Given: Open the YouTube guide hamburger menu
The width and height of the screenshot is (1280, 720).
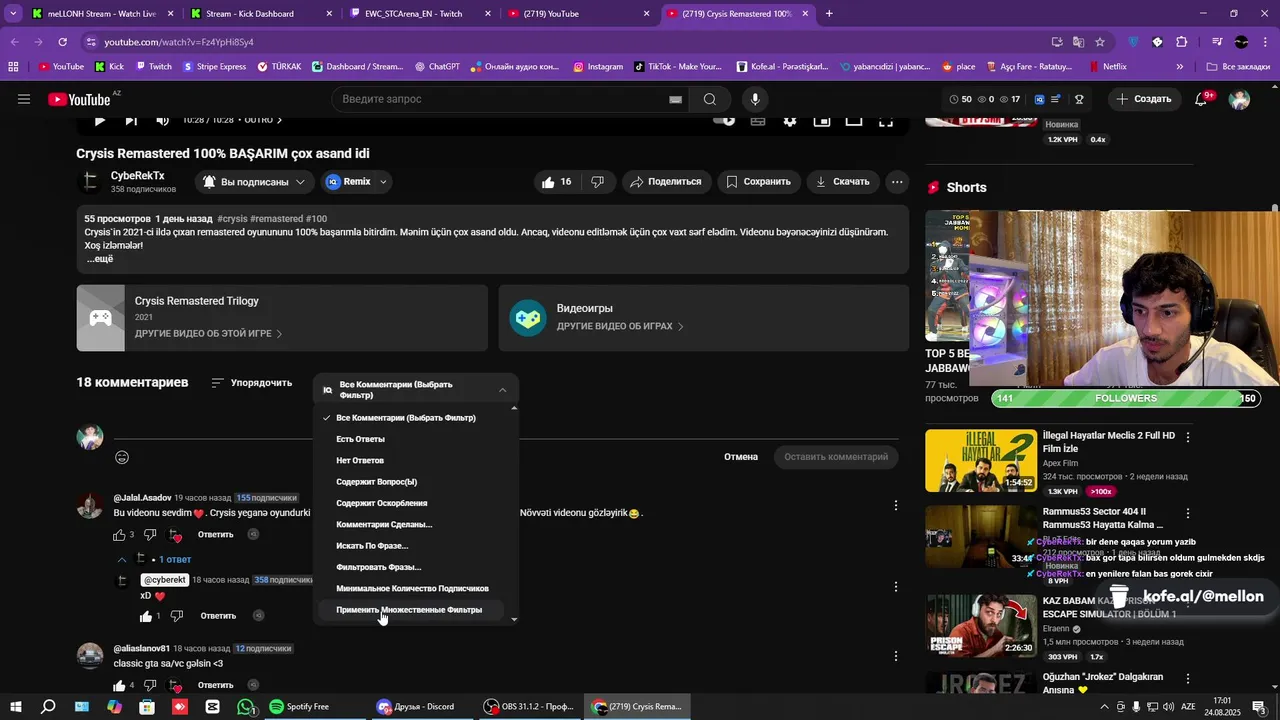Looking at the screenshot, I should pyautogui.click(x=24, y=99).
